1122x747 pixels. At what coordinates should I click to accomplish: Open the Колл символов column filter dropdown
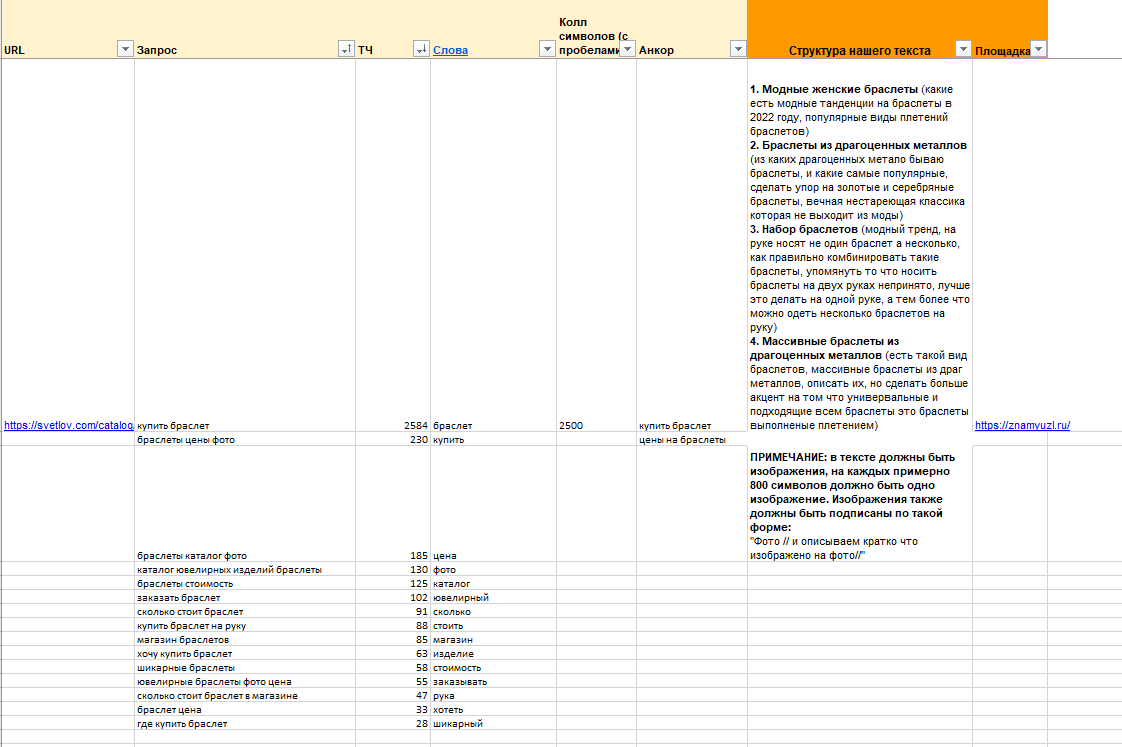pyautogui.click(x=627, y=49)
